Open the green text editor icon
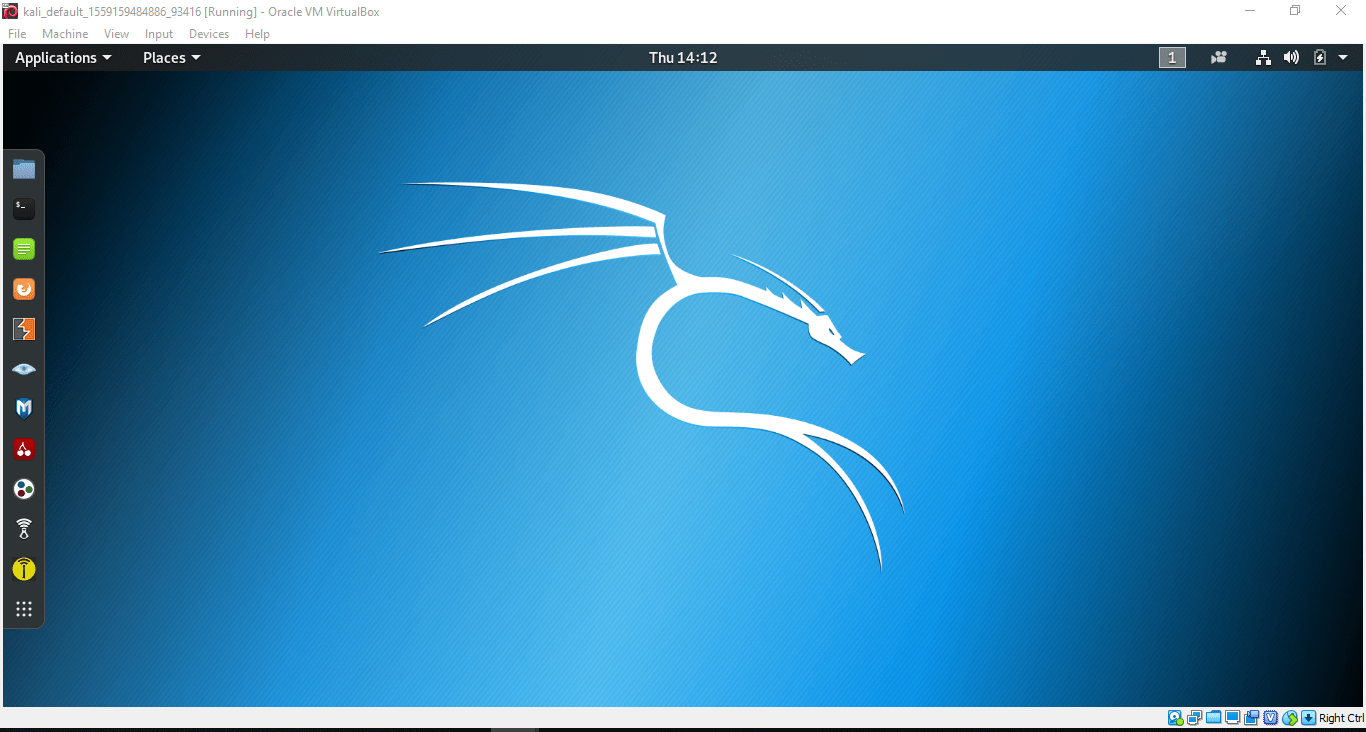This screenshot has width=1366, height=732. (24, 249)
